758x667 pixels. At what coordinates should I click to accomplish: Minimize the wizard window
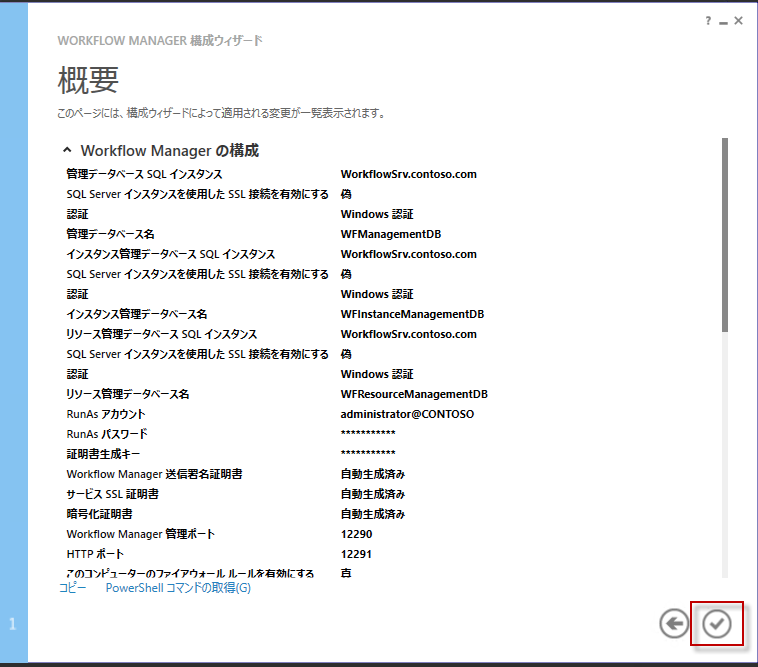pyautogui.click(x=723, y=22)
